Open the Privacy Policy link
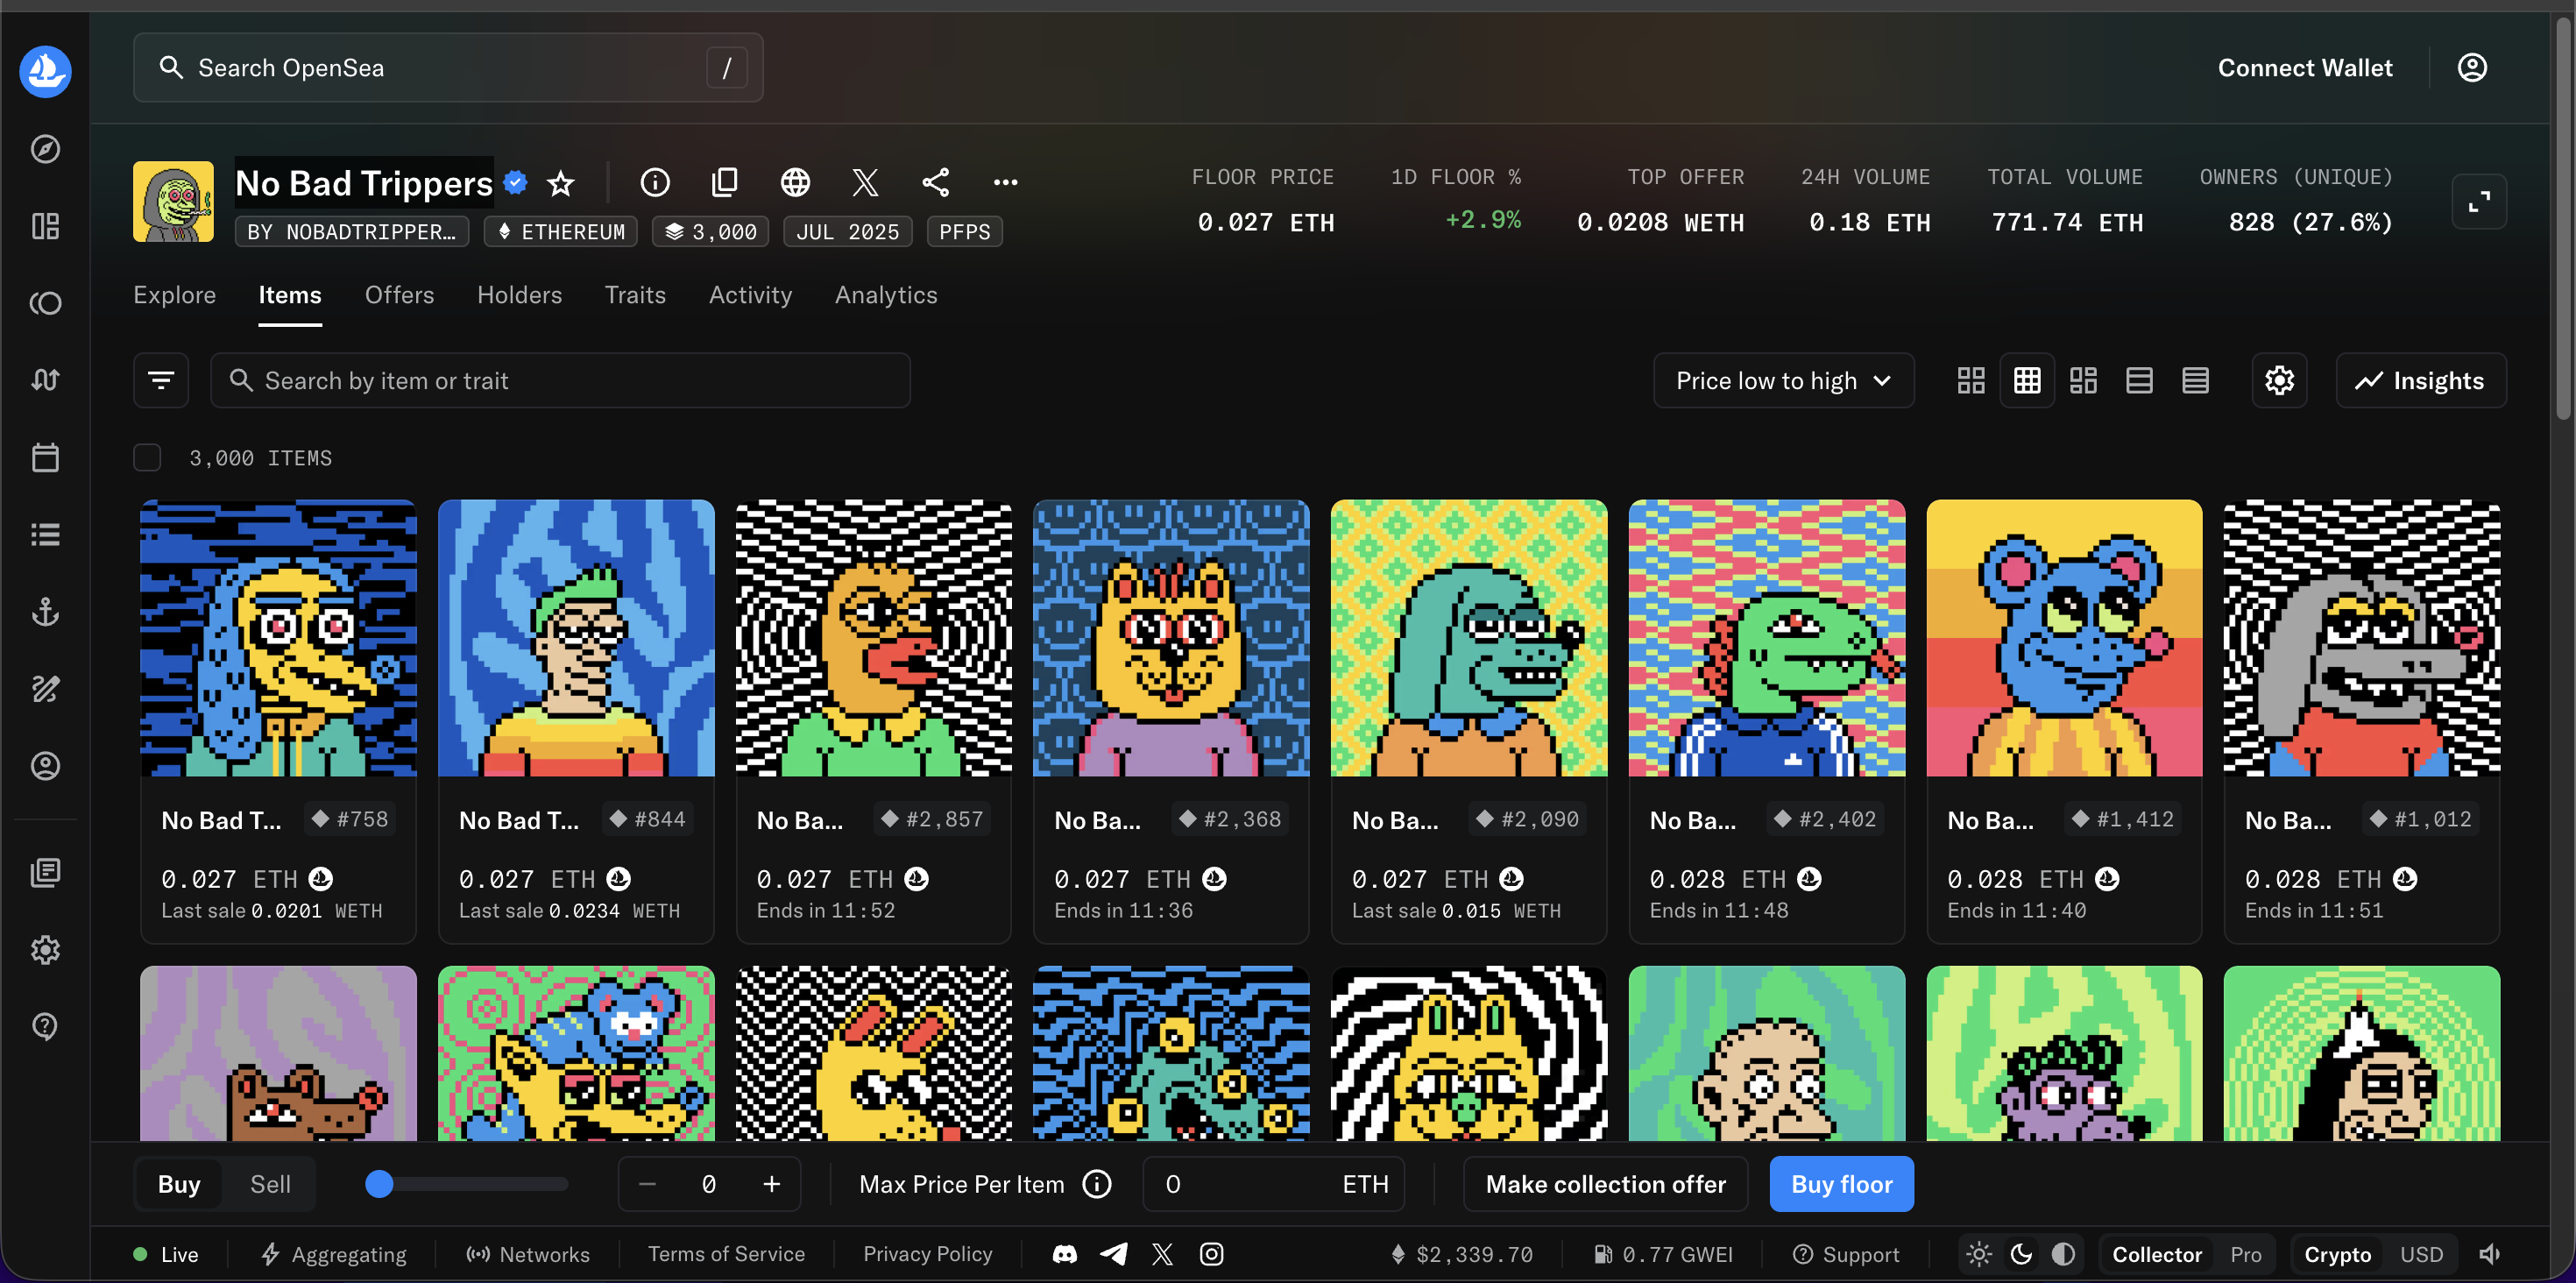Image resolution: width=2576 pixels, height=1283 pixels. click(x=927, y=1254)
